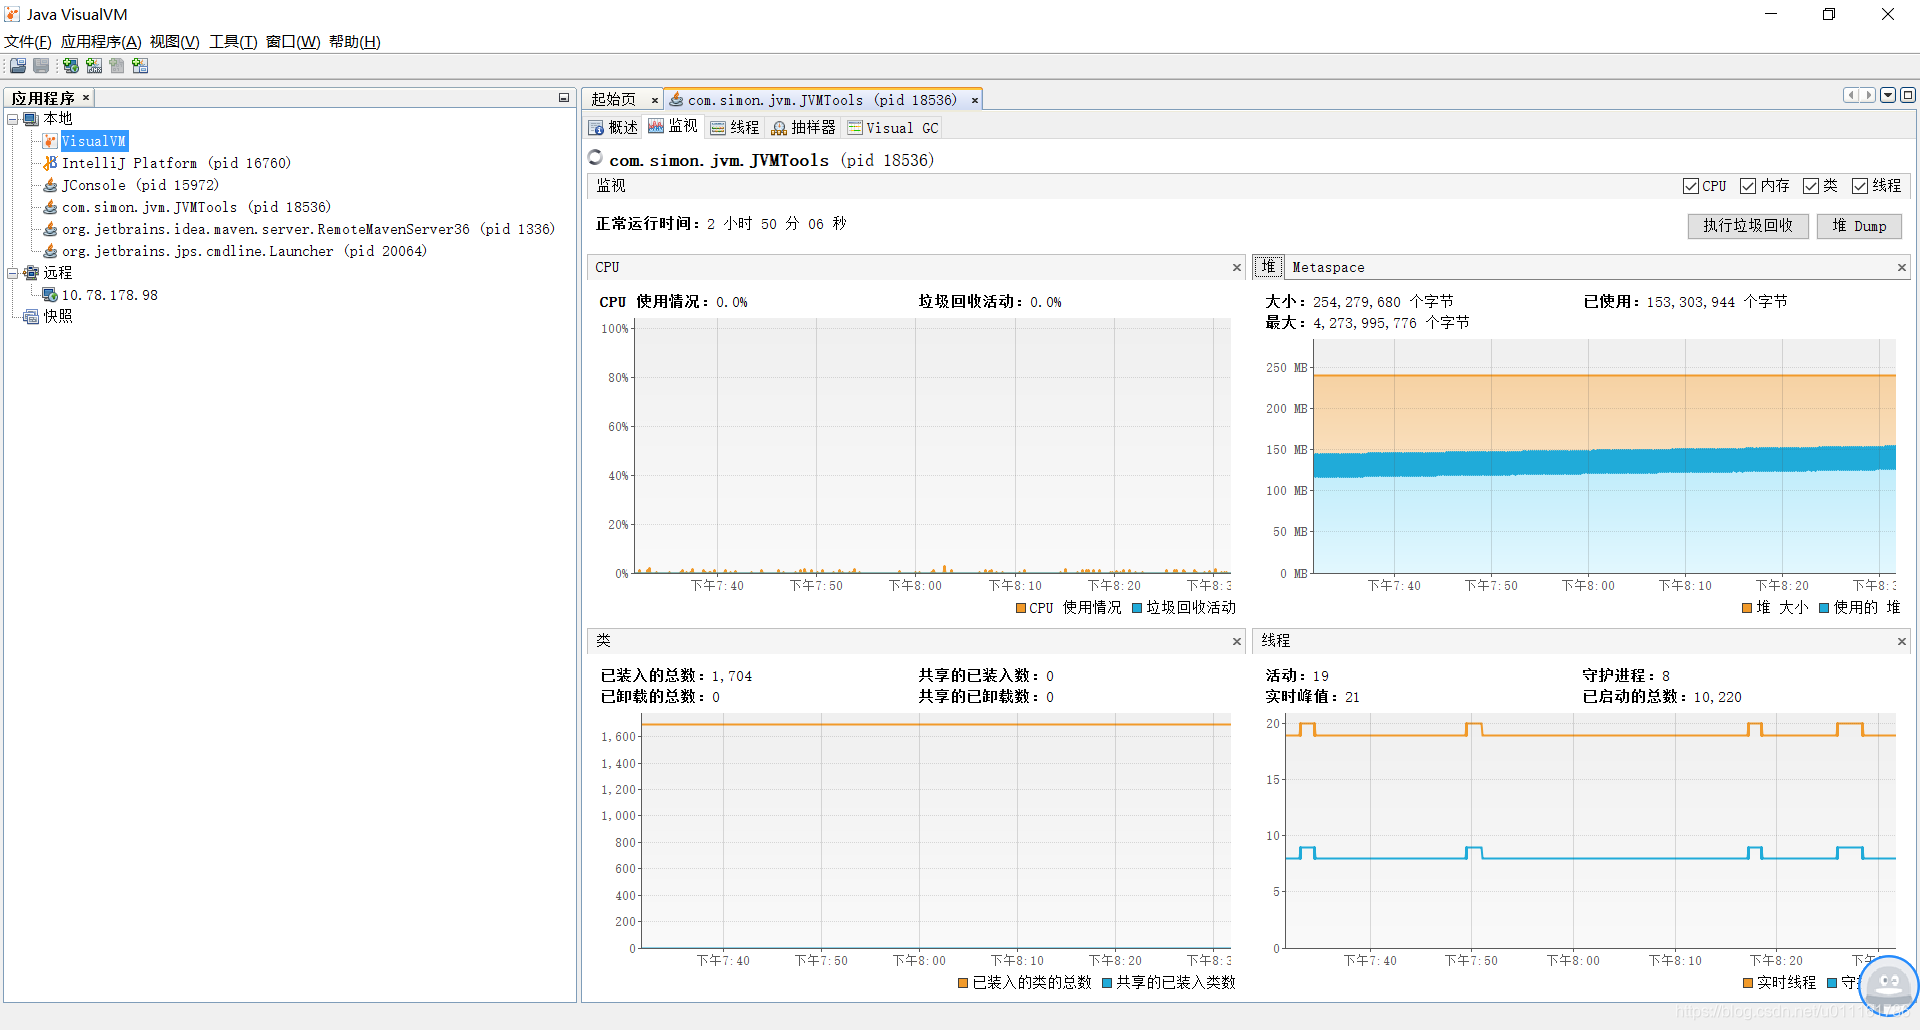
Task: Select JConsole (pid 15972) in tree
Action: [x=140, y=185]
